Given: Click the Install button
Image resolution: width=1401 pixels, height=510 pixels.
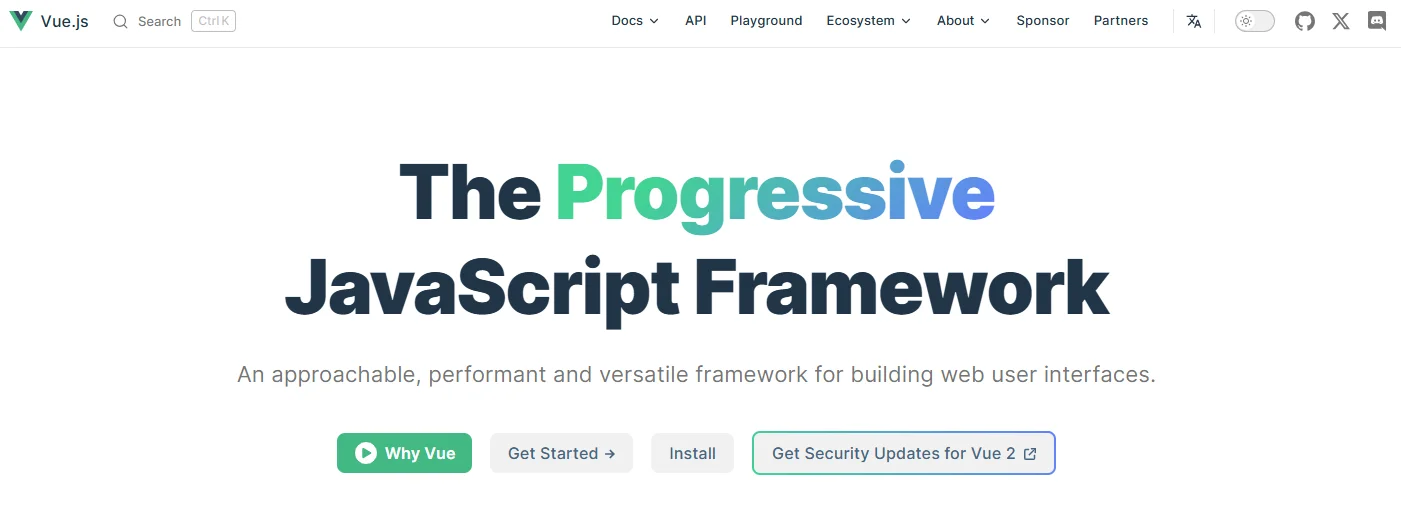Looking at the screenshot, I should tap(692, 453).
